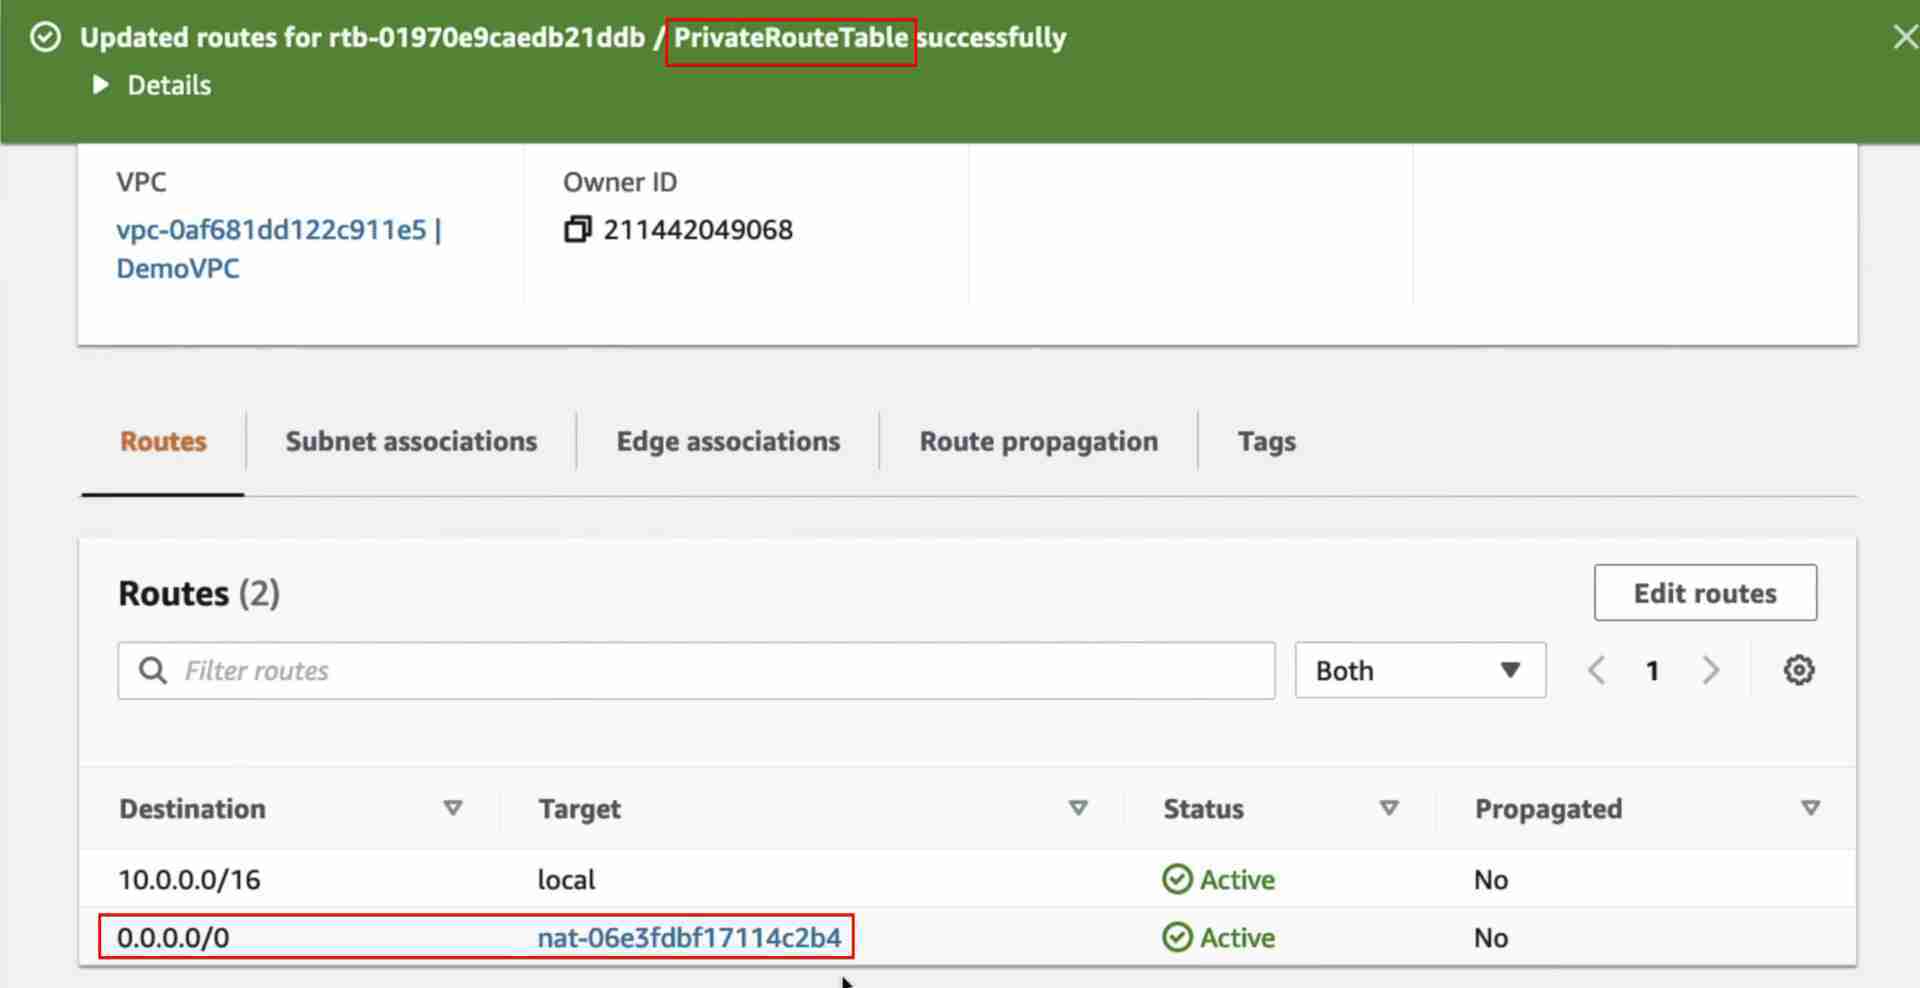1920x988 pixels.
Task: Click Propagated No in 0.0.0.0/0 row
Action: click(1491, 937)
